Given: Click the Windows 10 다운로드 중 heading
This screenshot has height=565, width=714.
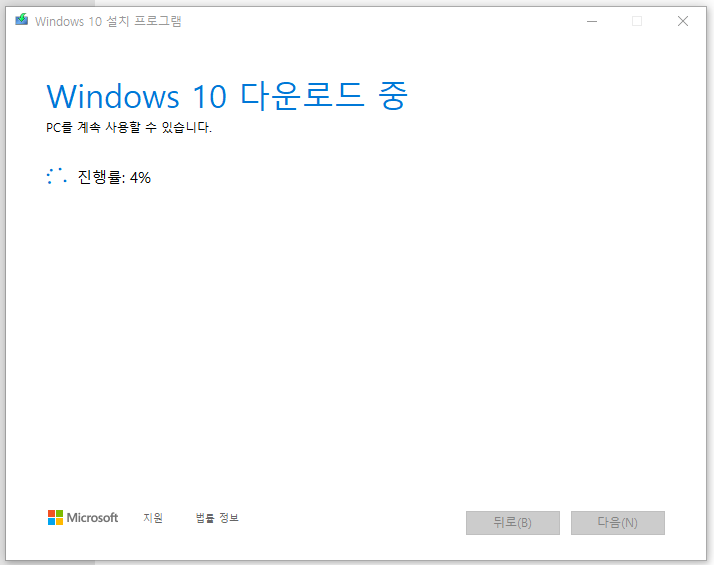Looking at the screenshot, I should pos(227,96).
